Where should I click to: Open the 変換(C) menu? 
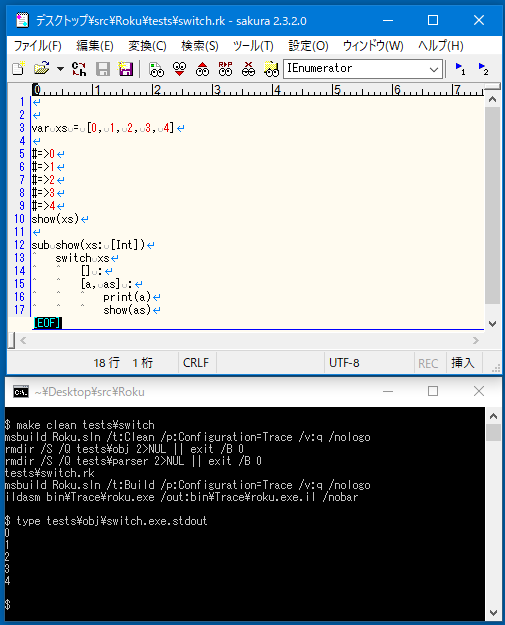[x=147, y=46]
